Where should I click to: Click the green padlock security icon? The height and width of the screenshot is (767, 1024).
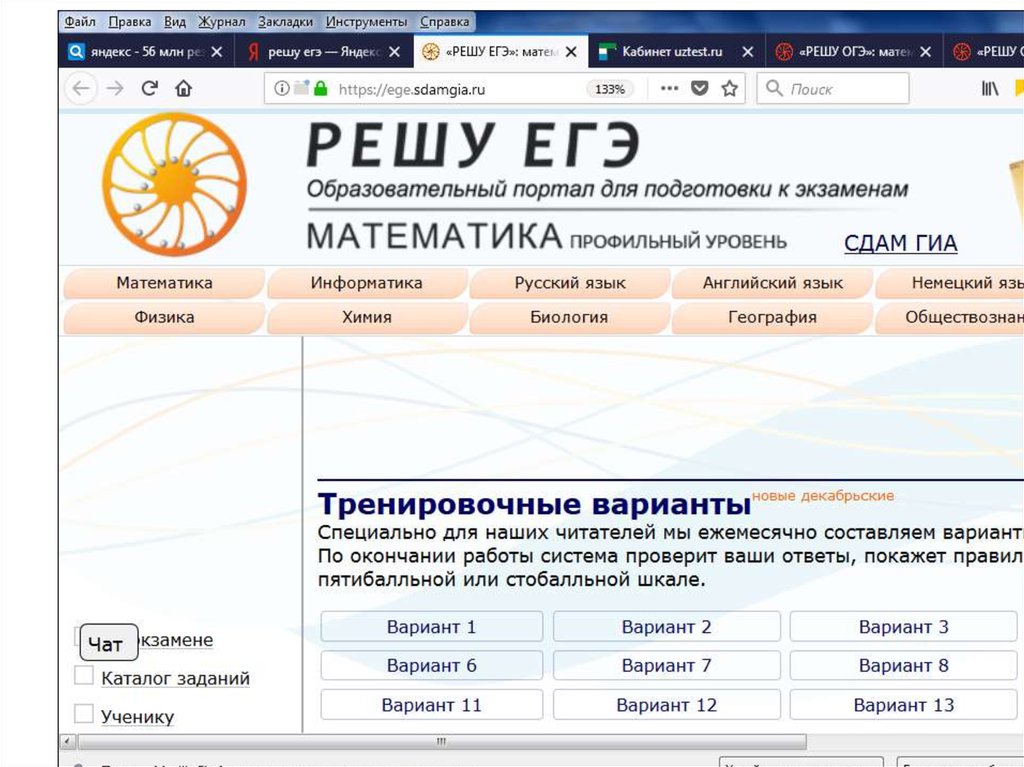coord(320,88)
